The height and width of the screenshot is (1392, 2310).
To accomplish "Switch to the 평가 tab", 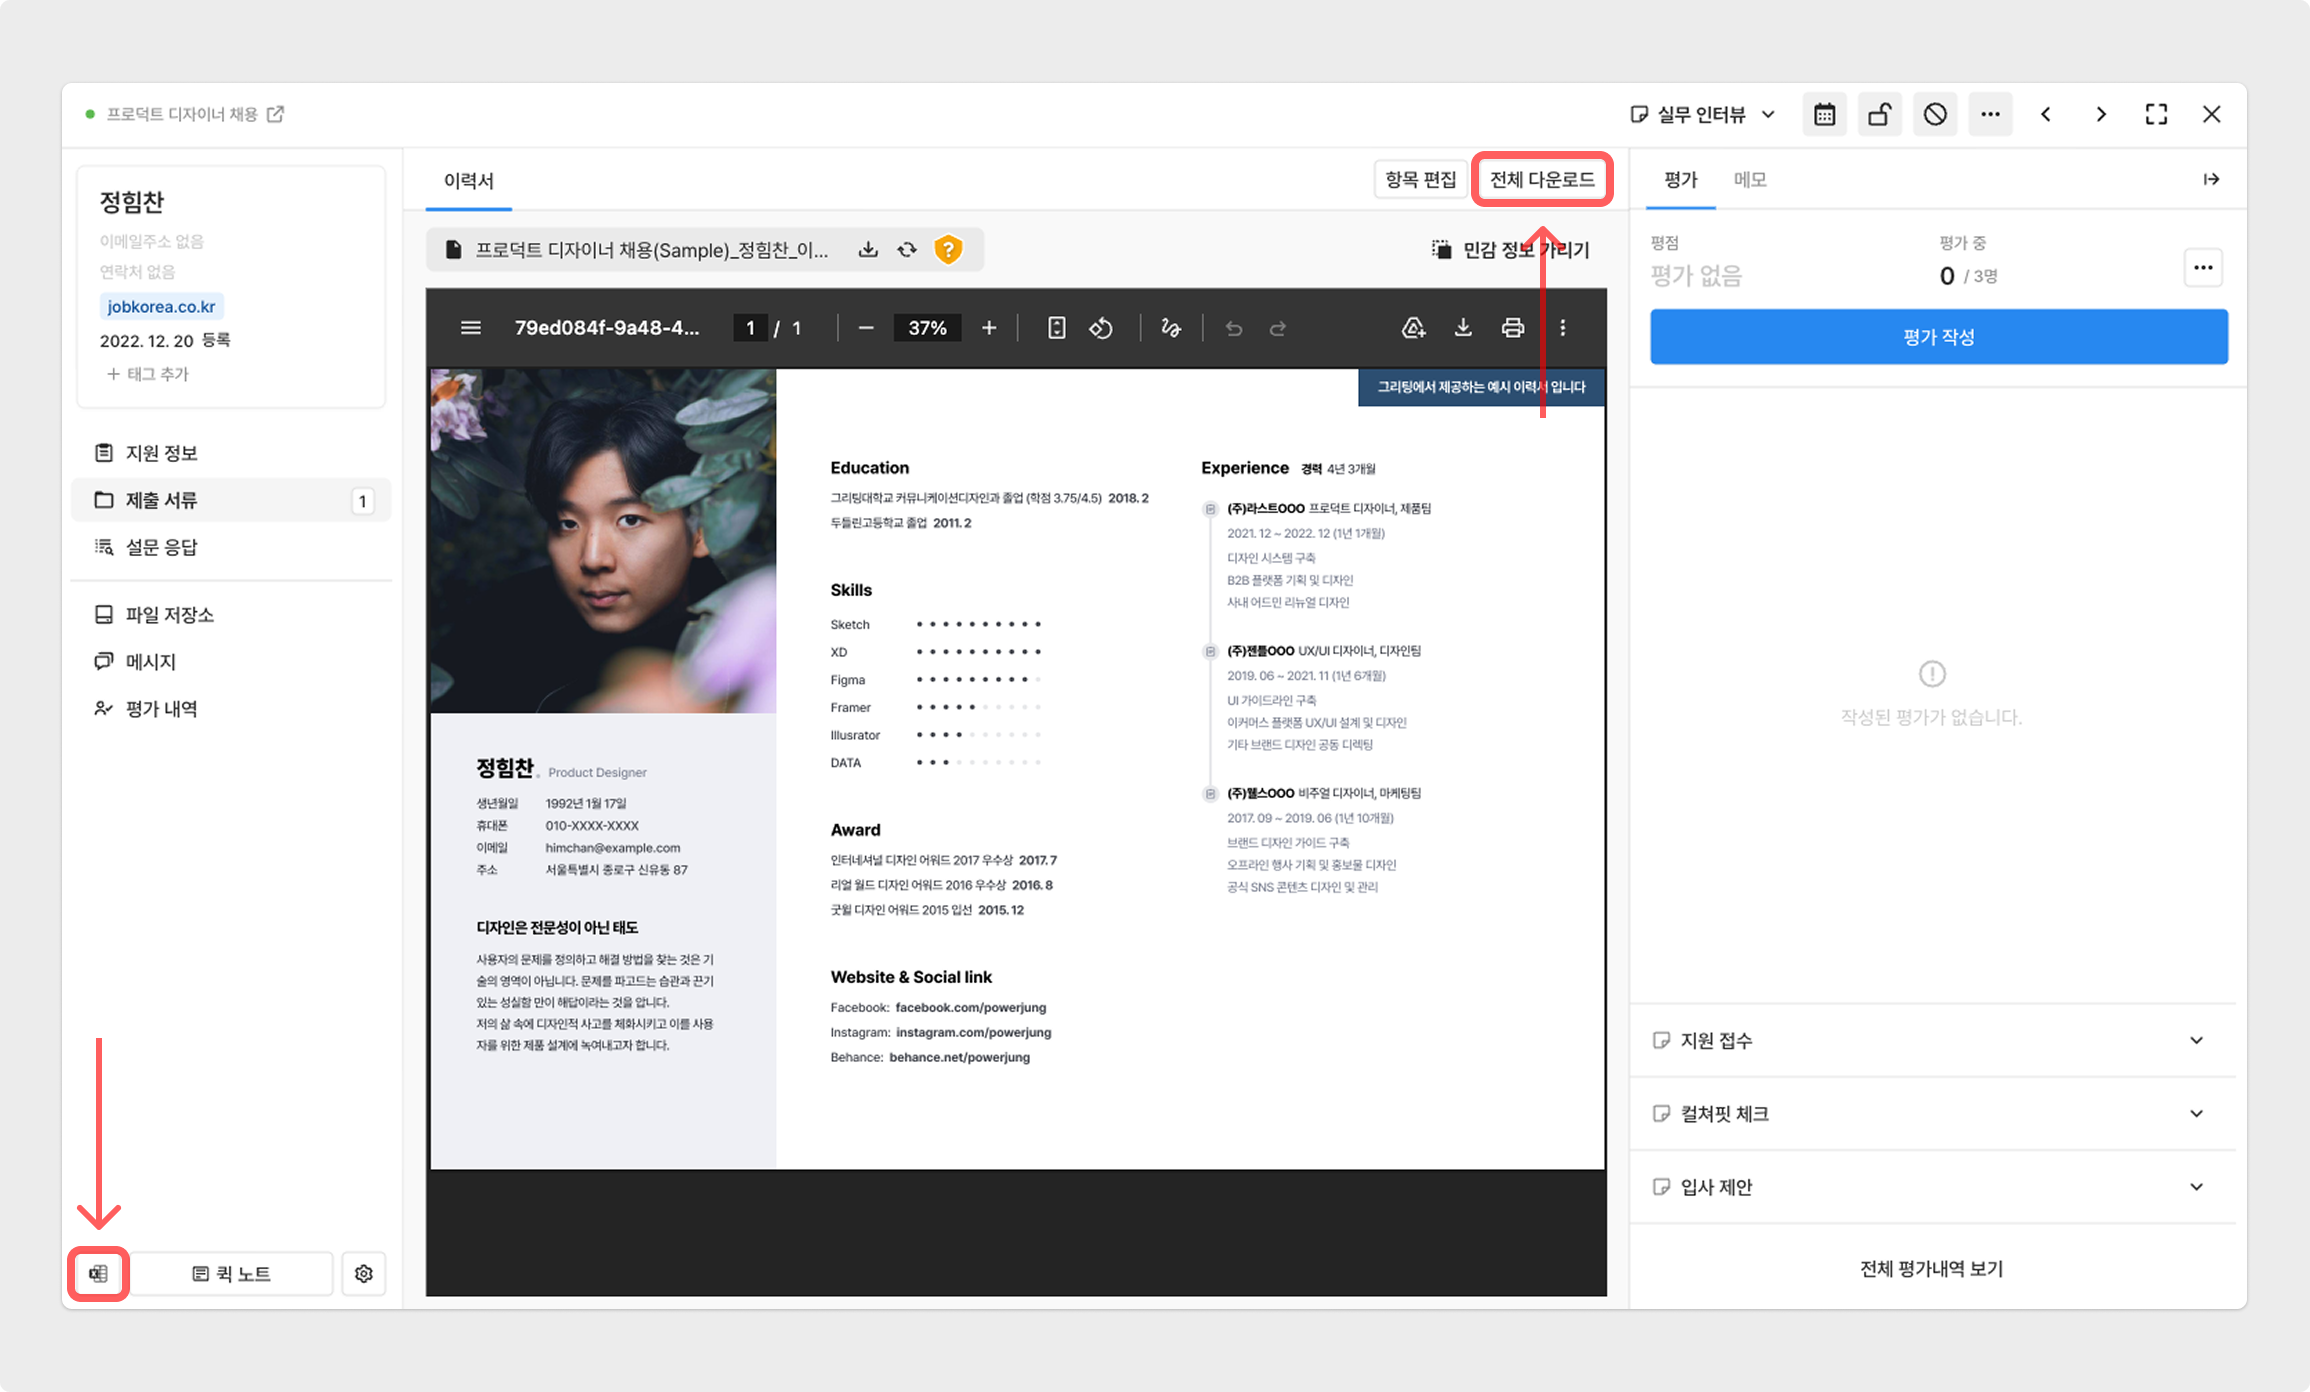I will pyautogui.click(x=1681, y=180).
